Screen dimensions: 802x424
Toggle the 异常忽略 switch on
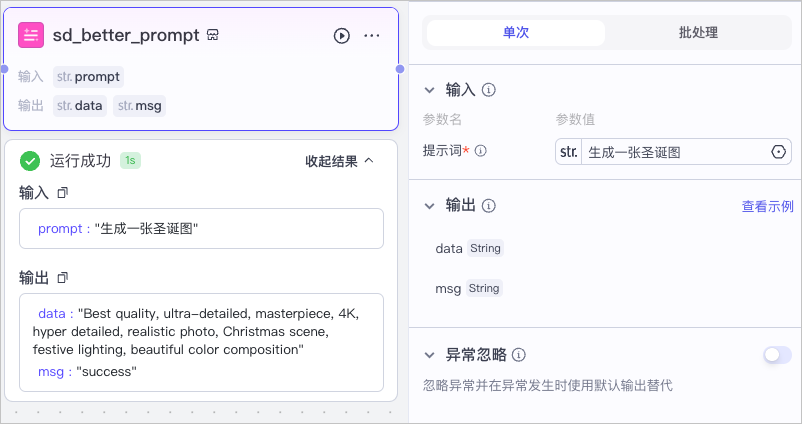(x=777, y=354)
